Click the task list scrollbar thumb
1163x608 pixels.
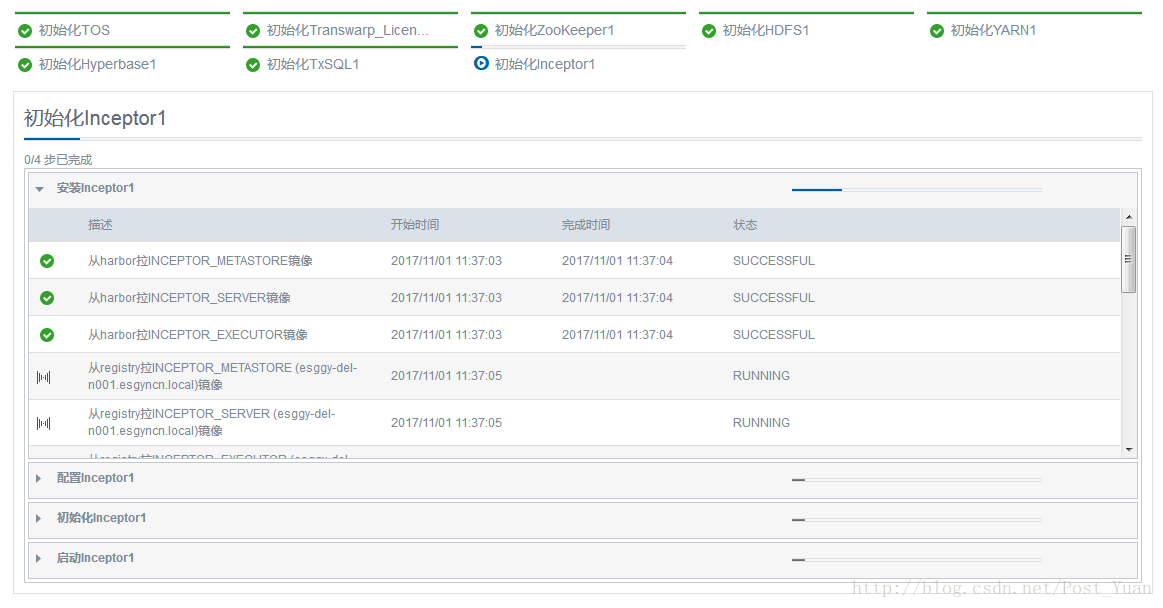[x=1129, y=260]
